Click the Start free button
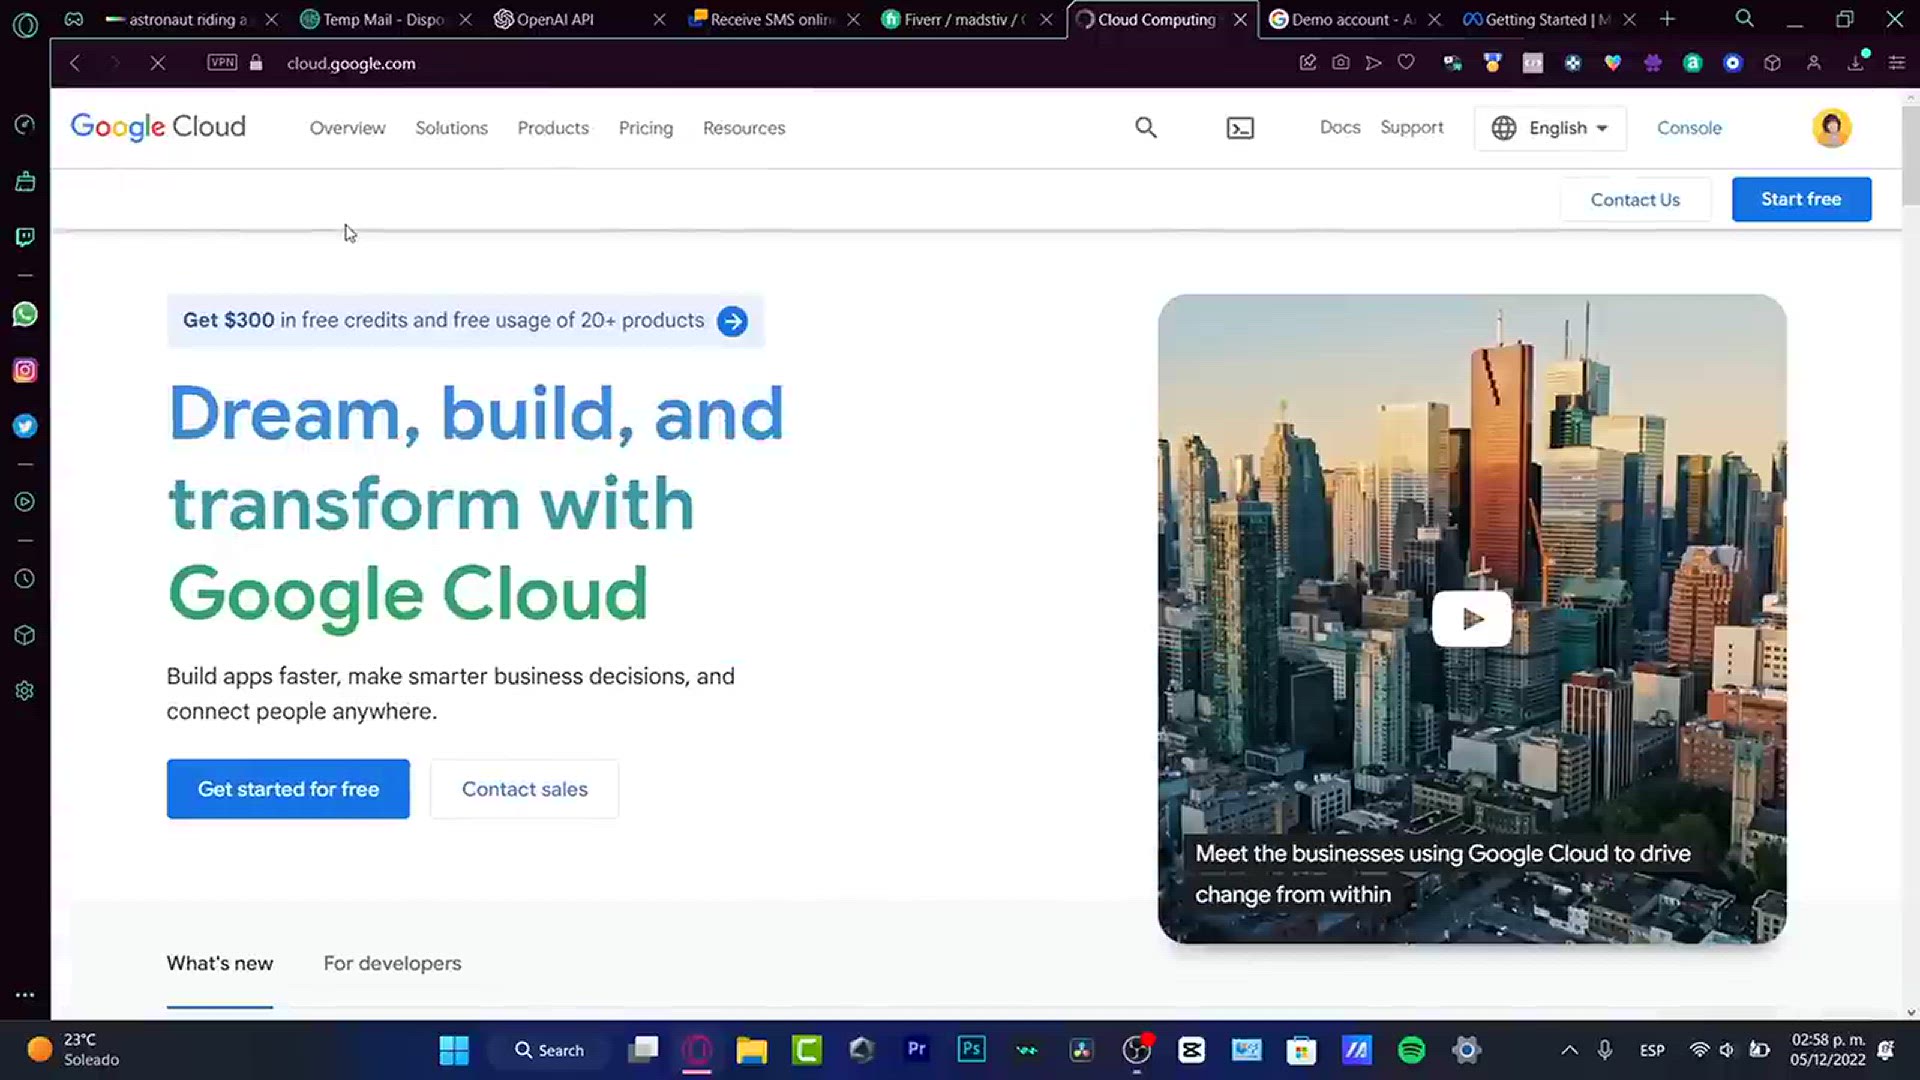The height and width of the screenshot is (1080, 1920). [1801, 199]
